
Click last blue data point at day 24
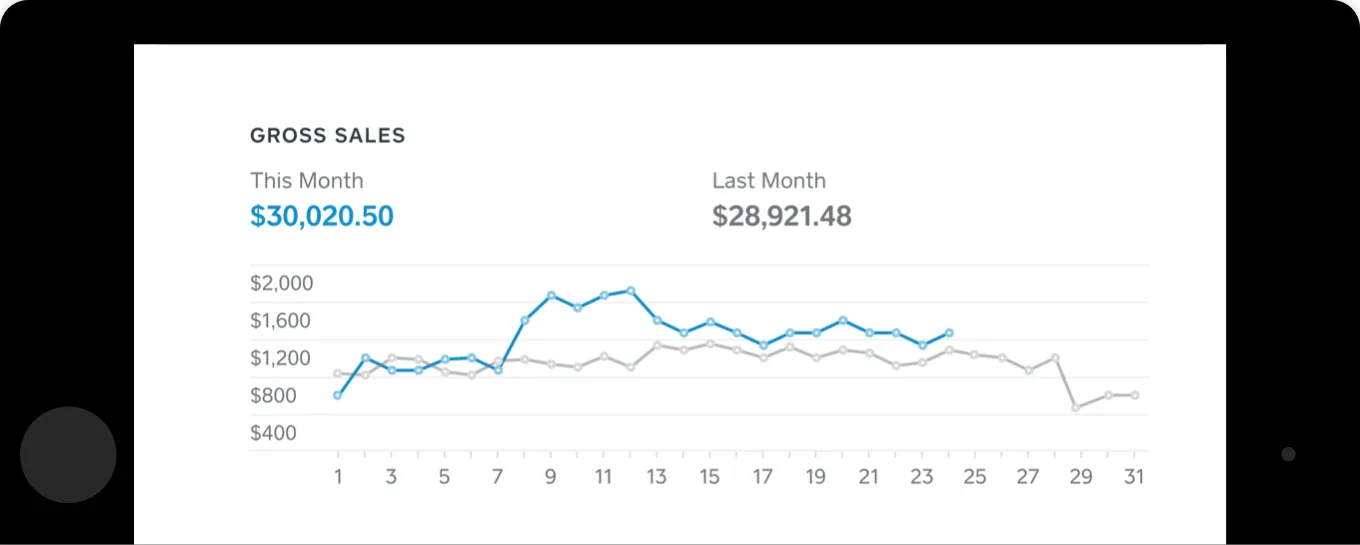(x=949, y=332)
